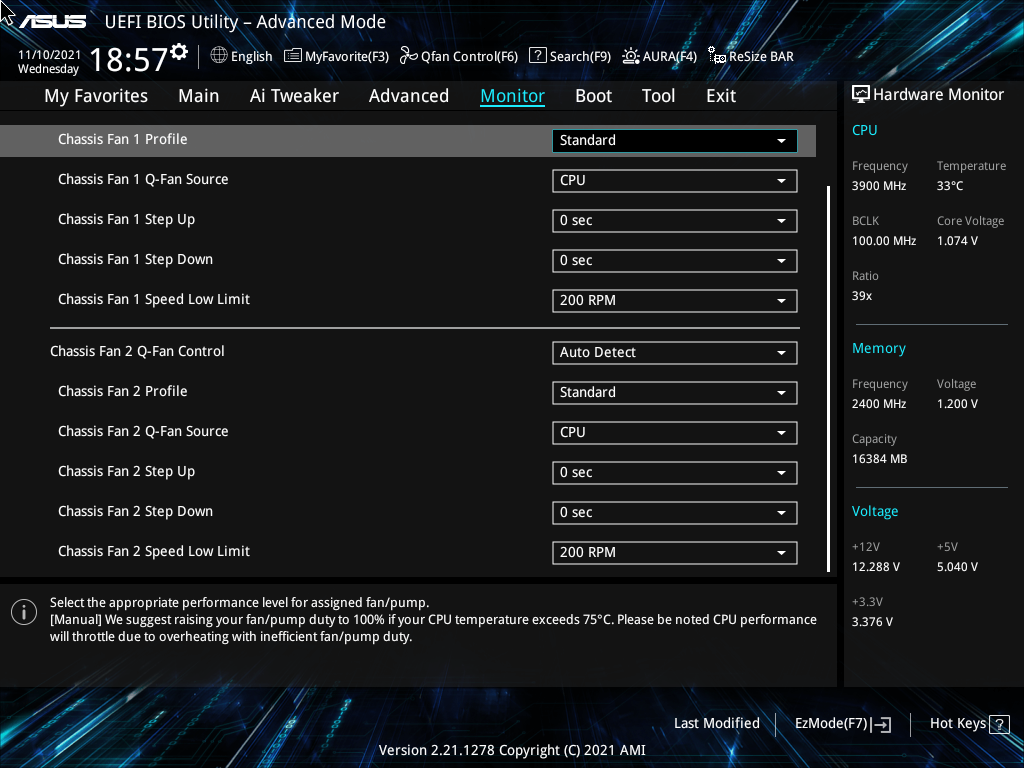1024x768 pixels.
Task: Click Last Modified button
Action: point(716,724)
